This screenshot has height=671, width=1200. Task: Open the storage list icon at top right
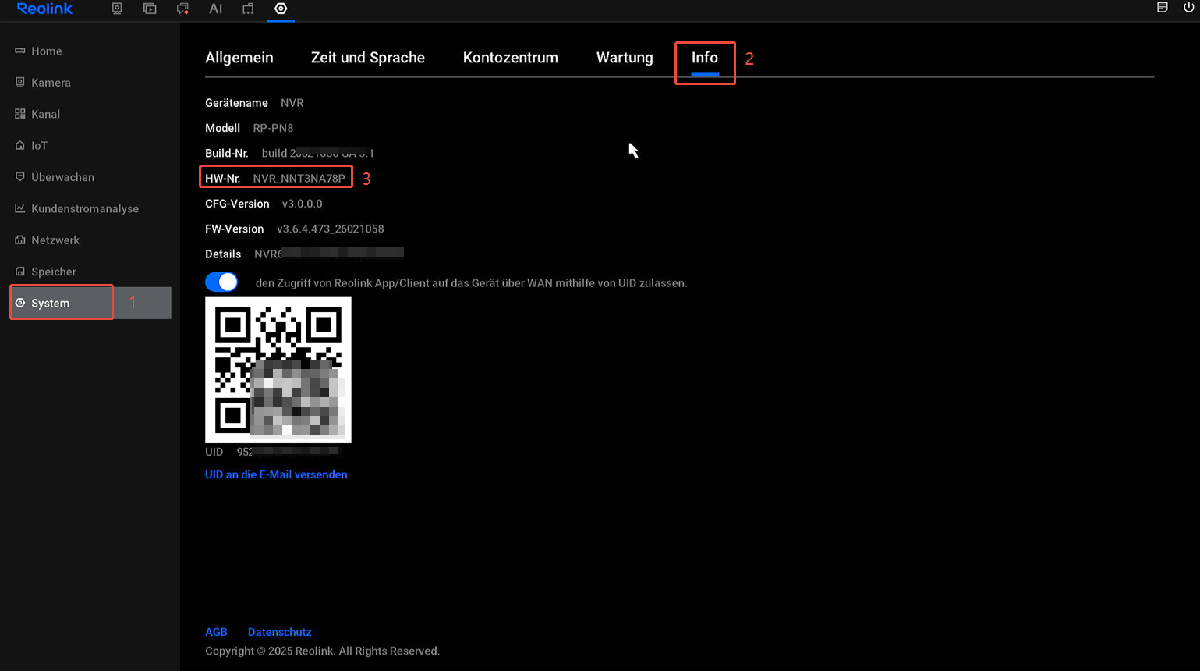[x=1162, y=7]
